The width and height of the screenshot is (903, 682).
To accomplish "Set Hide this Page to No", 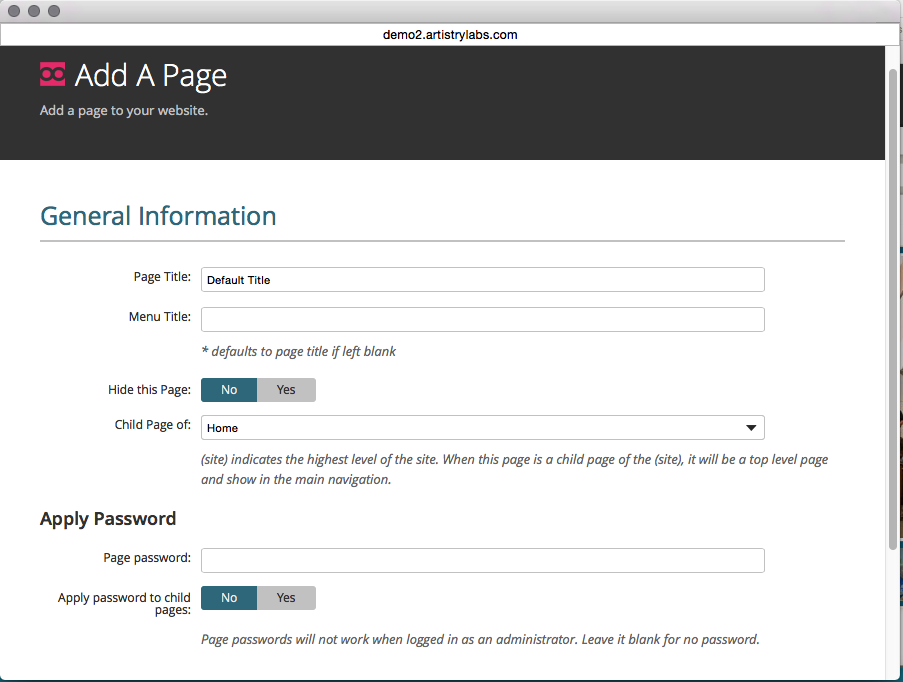I will tap(229, 390).
